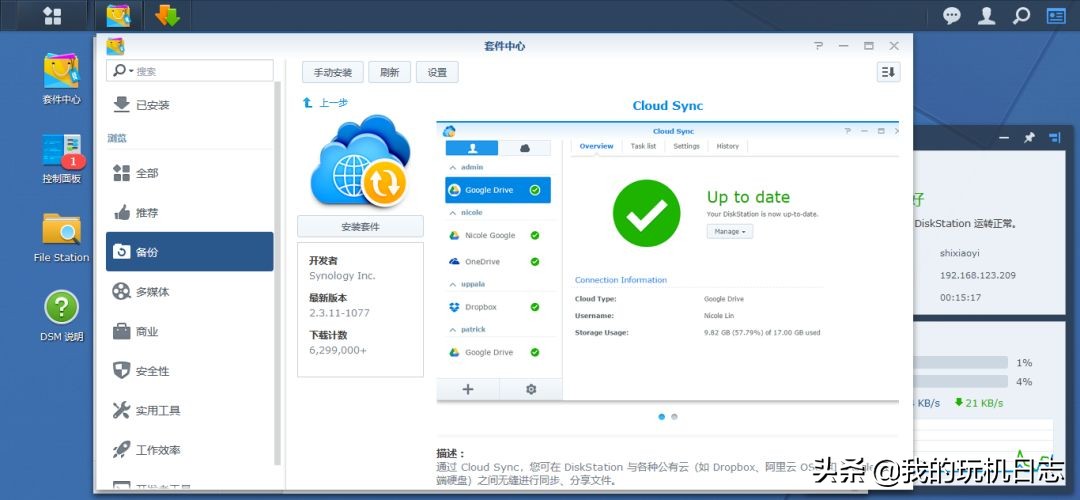The width and height of the screenshot is (1080, 500).
Task: Select 商业 category in the sidebar
Action: [x=189, y=331]
